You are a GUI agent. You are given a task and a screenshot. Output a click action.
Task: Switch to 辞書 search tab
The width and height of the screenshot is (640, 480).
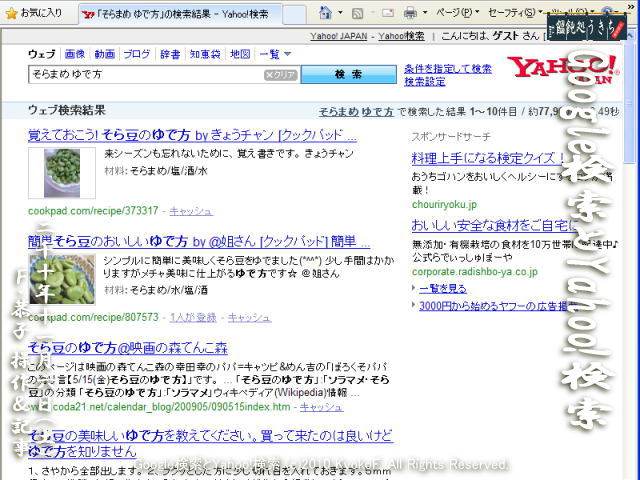click(x=170, y=54)
